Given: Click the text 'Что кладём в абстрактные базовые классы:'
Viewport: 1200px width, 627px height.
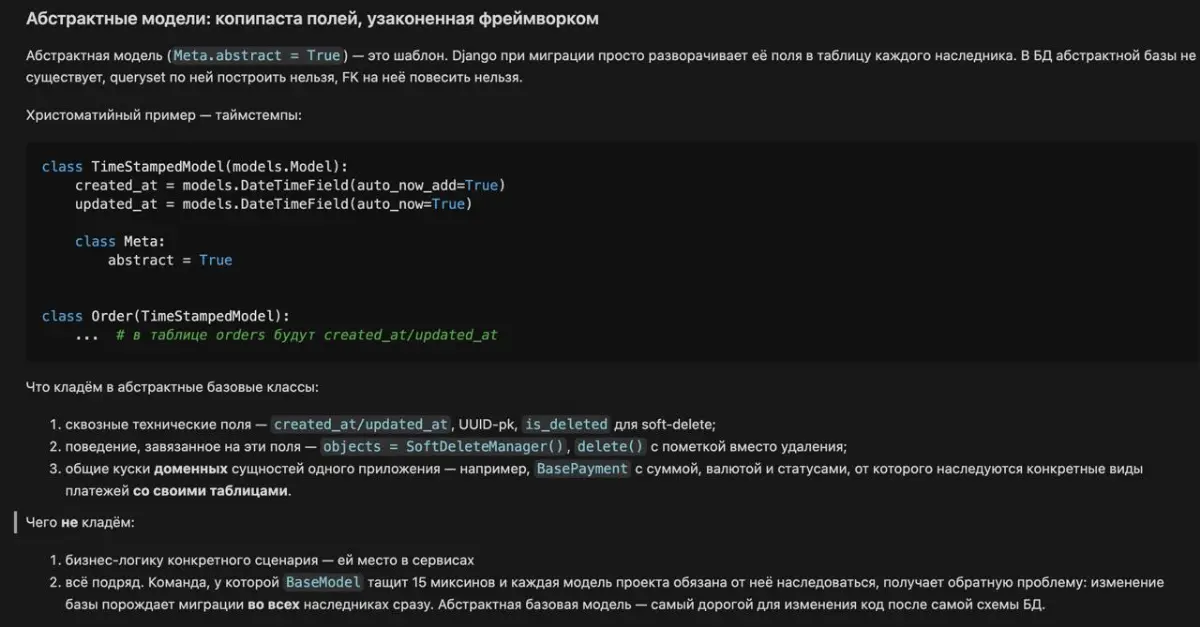Looking at the screenshot, I should [x=173, y=386].
